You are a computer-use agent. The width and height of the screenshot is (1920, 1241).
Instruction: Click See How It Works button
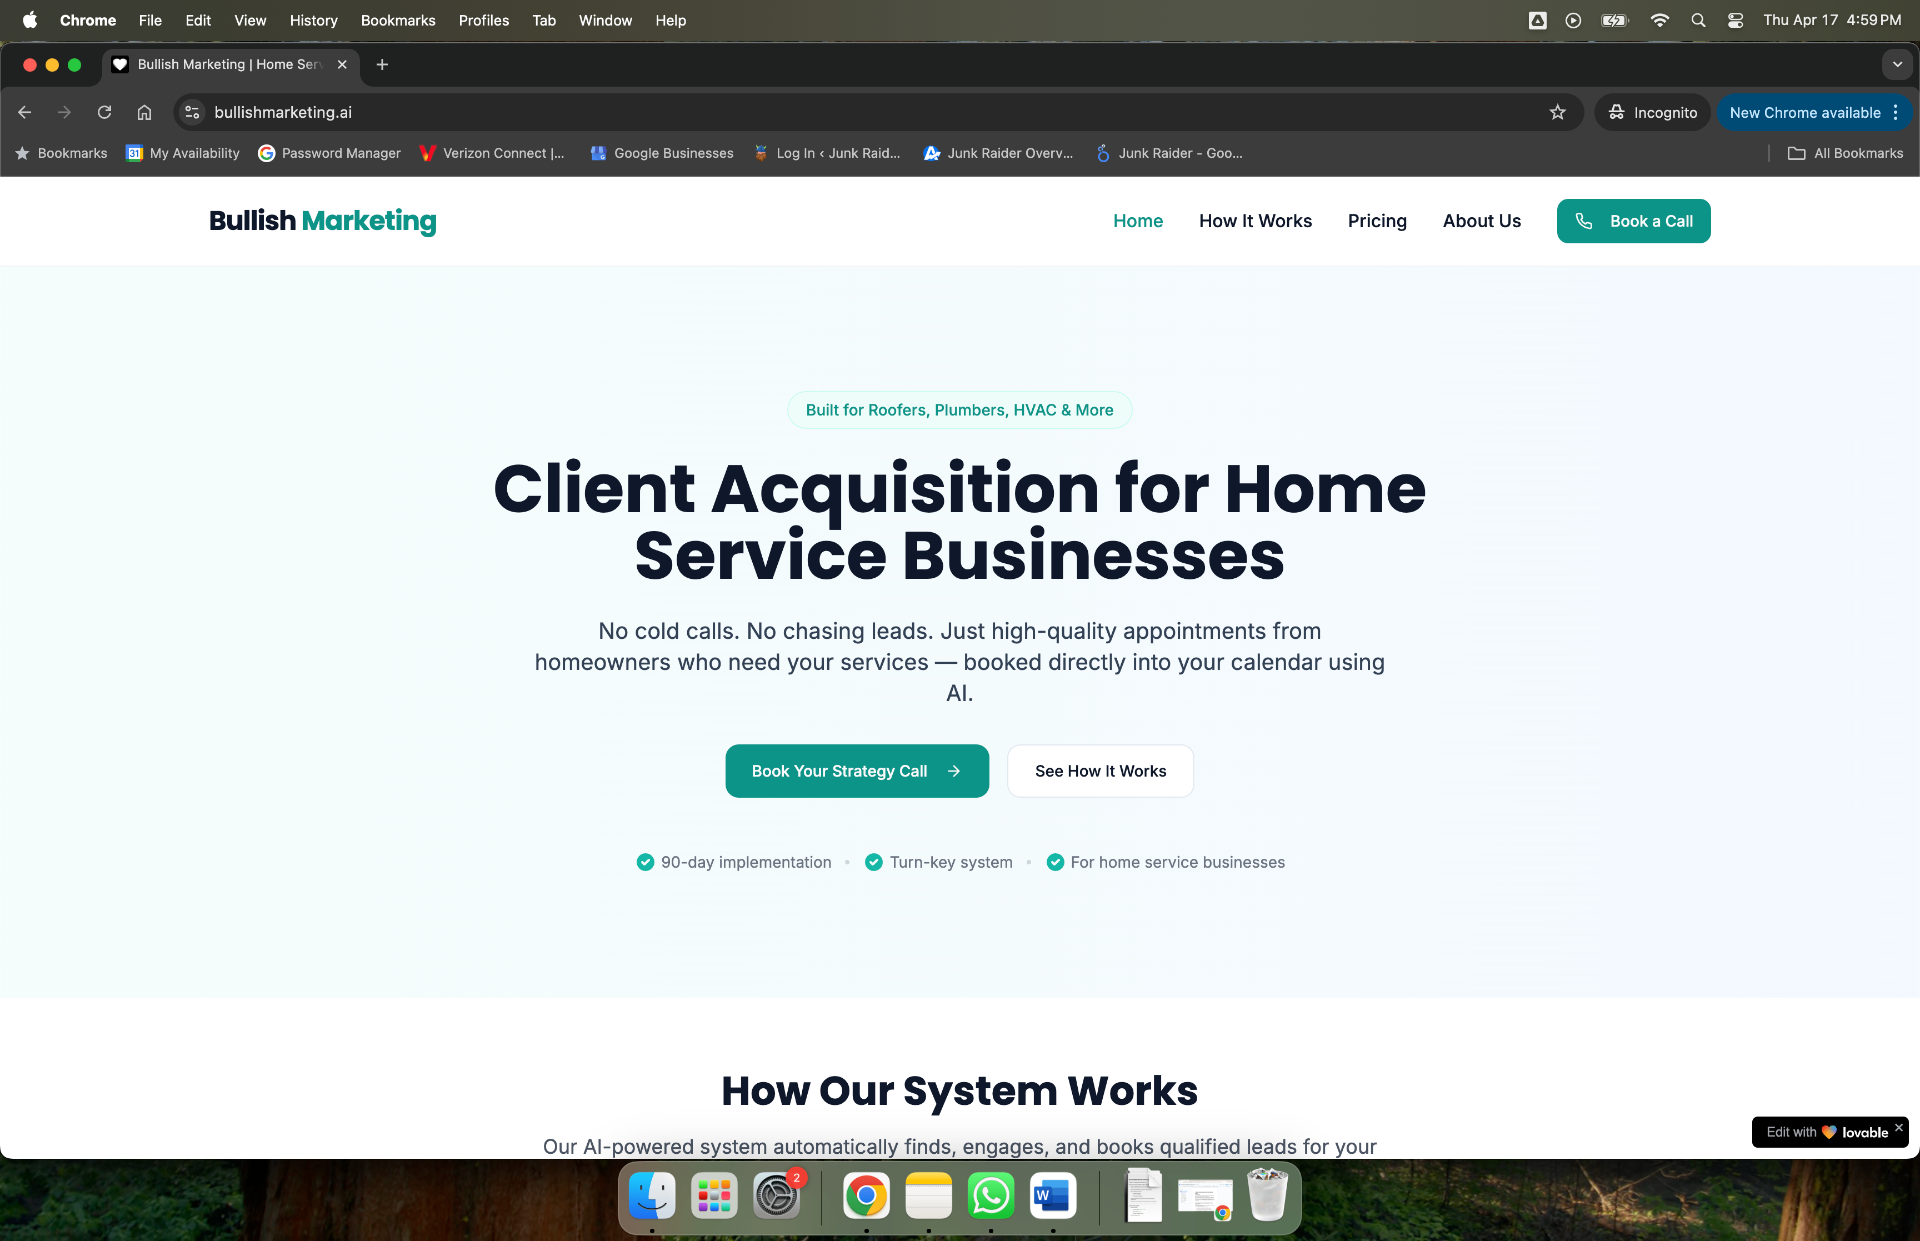(x=1100, y=771)
